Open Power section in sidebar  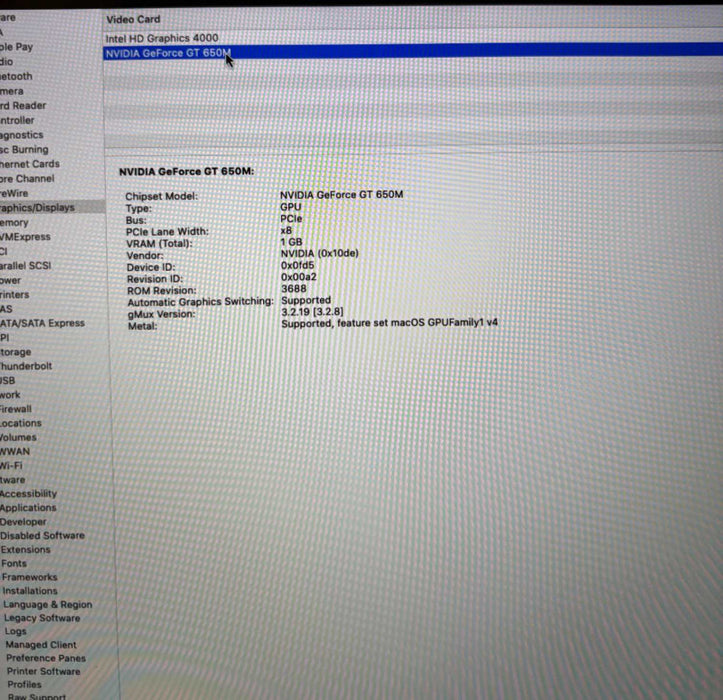tap(10, 280)
